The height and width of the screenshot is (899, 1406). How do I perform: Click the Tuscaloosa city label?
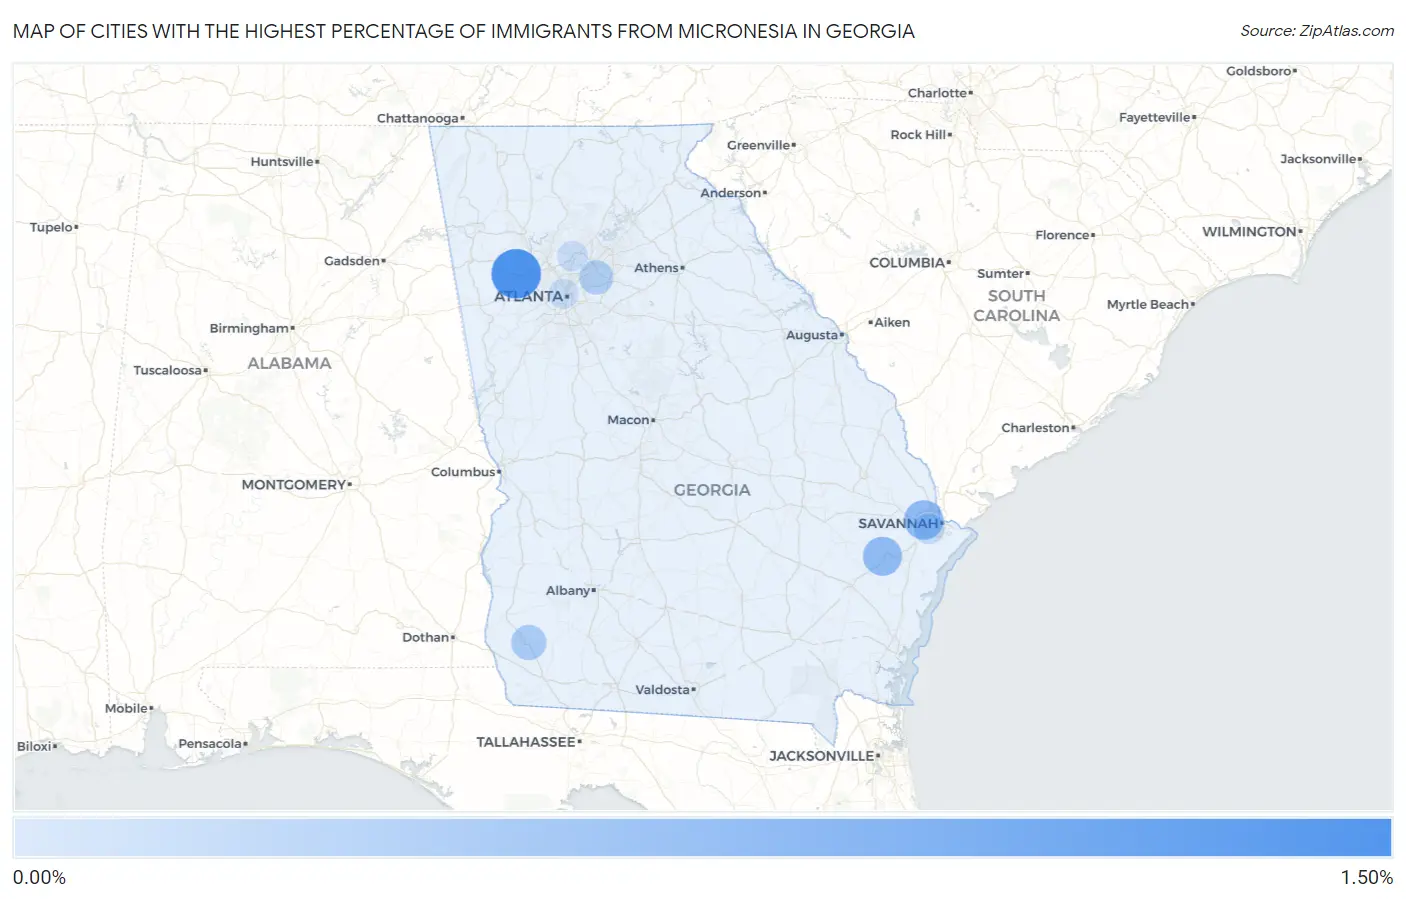click(x=168, y=371)
